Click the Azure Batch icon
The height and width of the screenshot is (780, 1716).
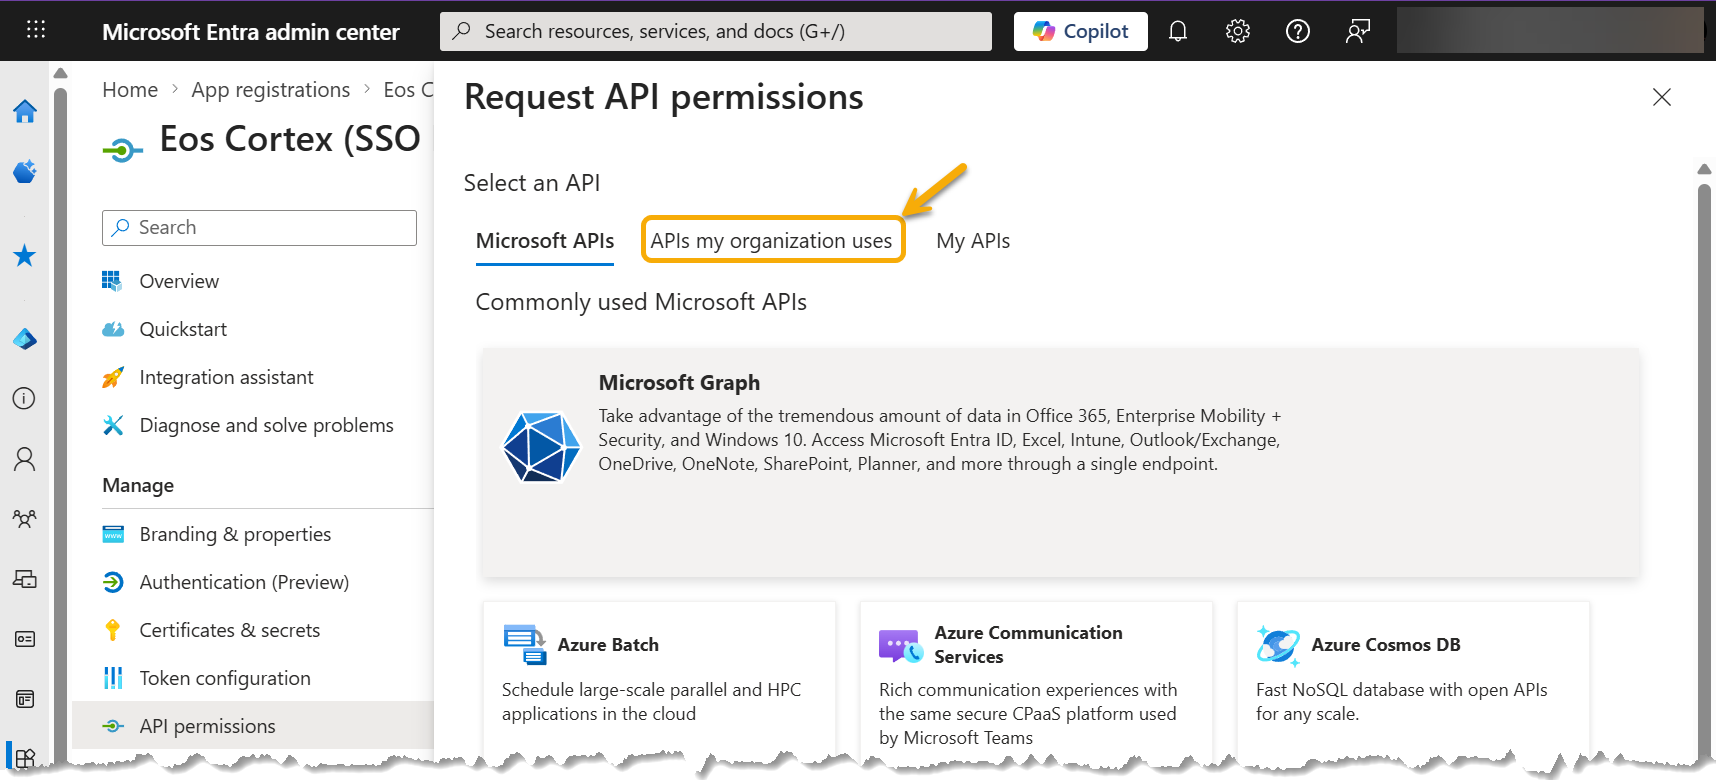(525, 645)
